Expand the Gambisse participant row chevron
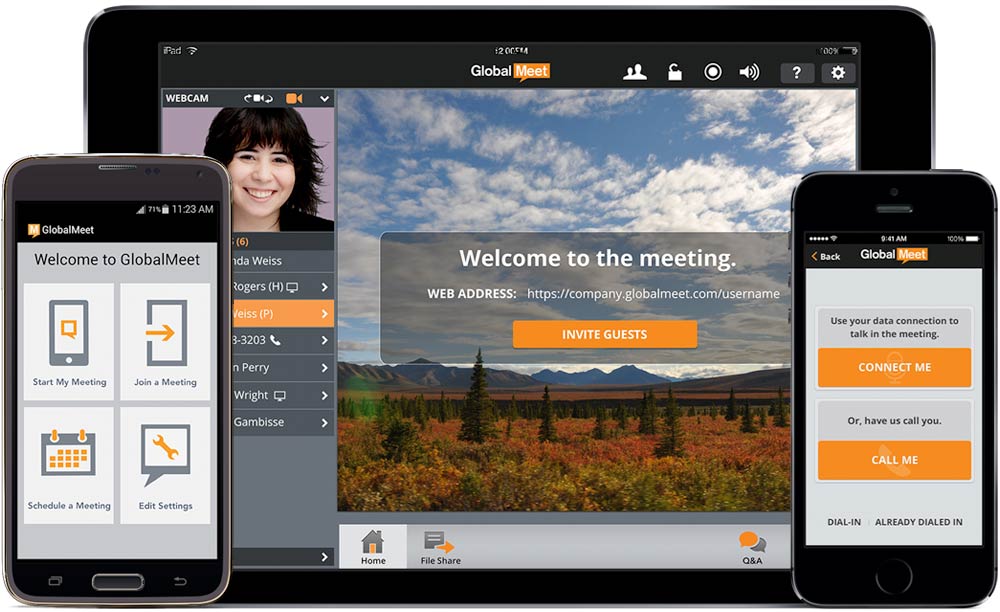Image resolution: width=1000 pixels, height=612 pixels. point(325,422)
